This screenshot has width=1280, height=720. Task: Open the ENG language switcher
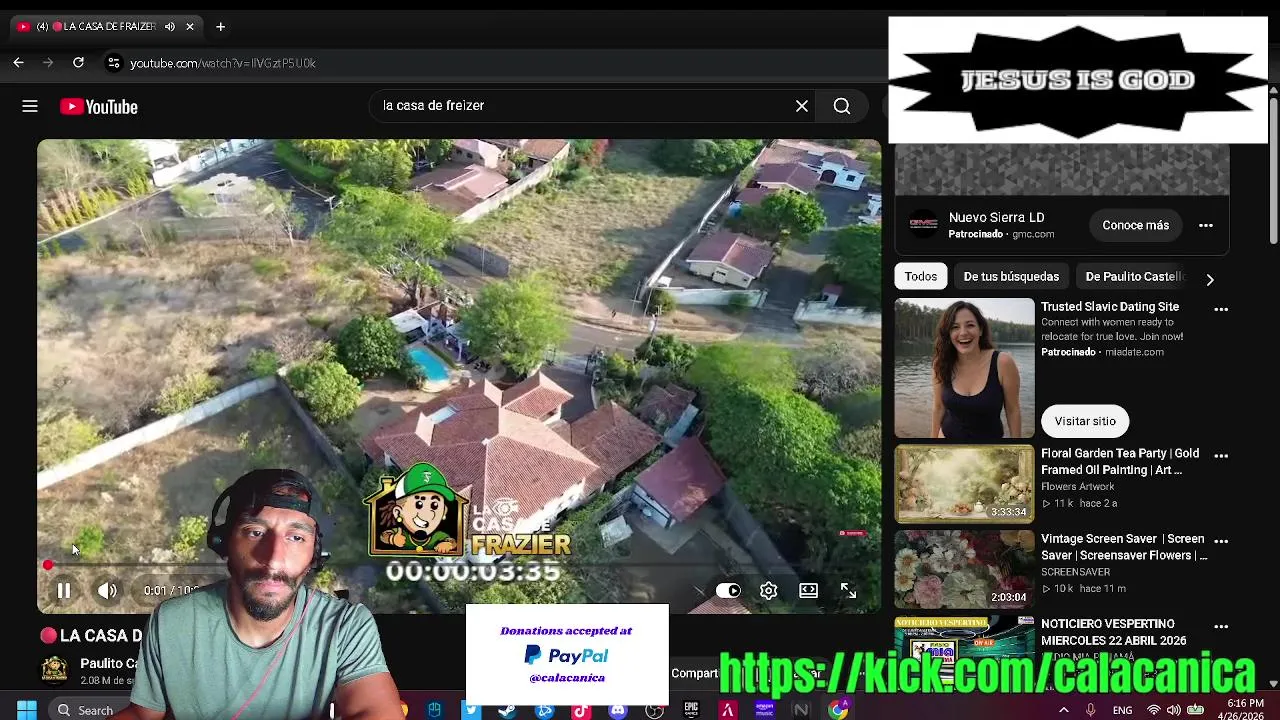coord(1122,710)
